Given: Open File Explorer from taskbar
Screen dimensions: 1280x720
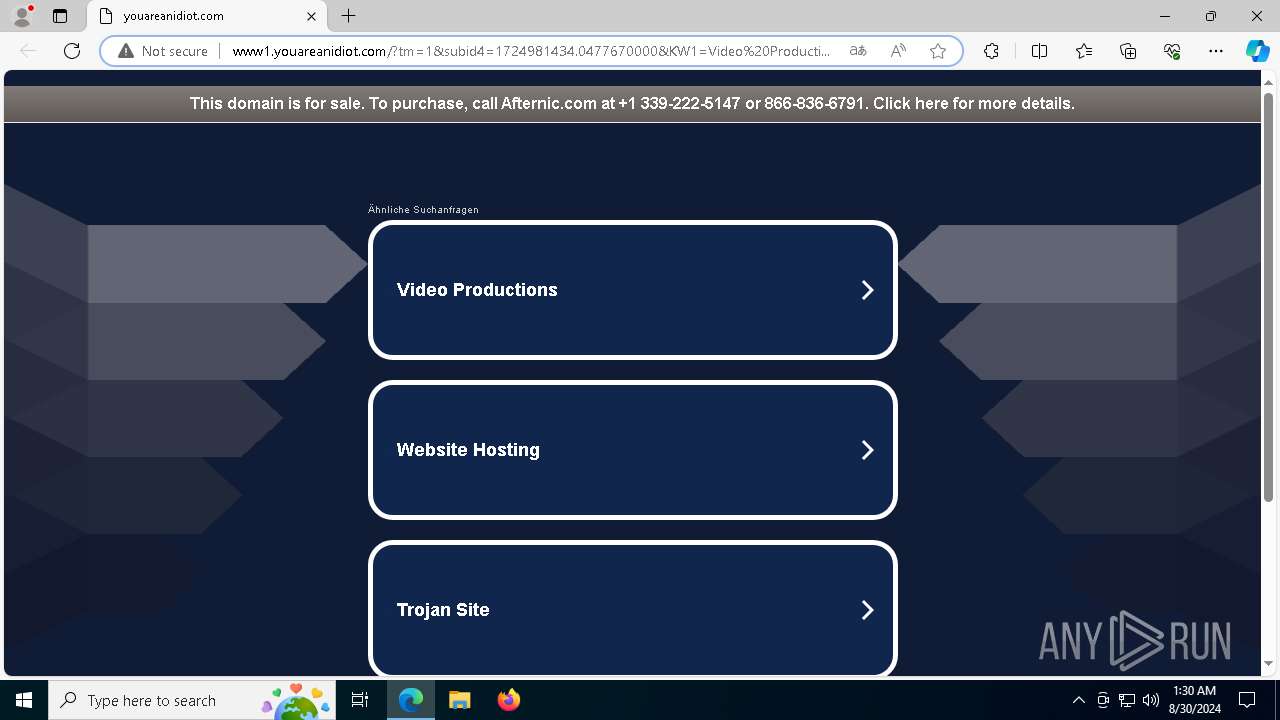Looking at the screenshot, I should point(459,700).
